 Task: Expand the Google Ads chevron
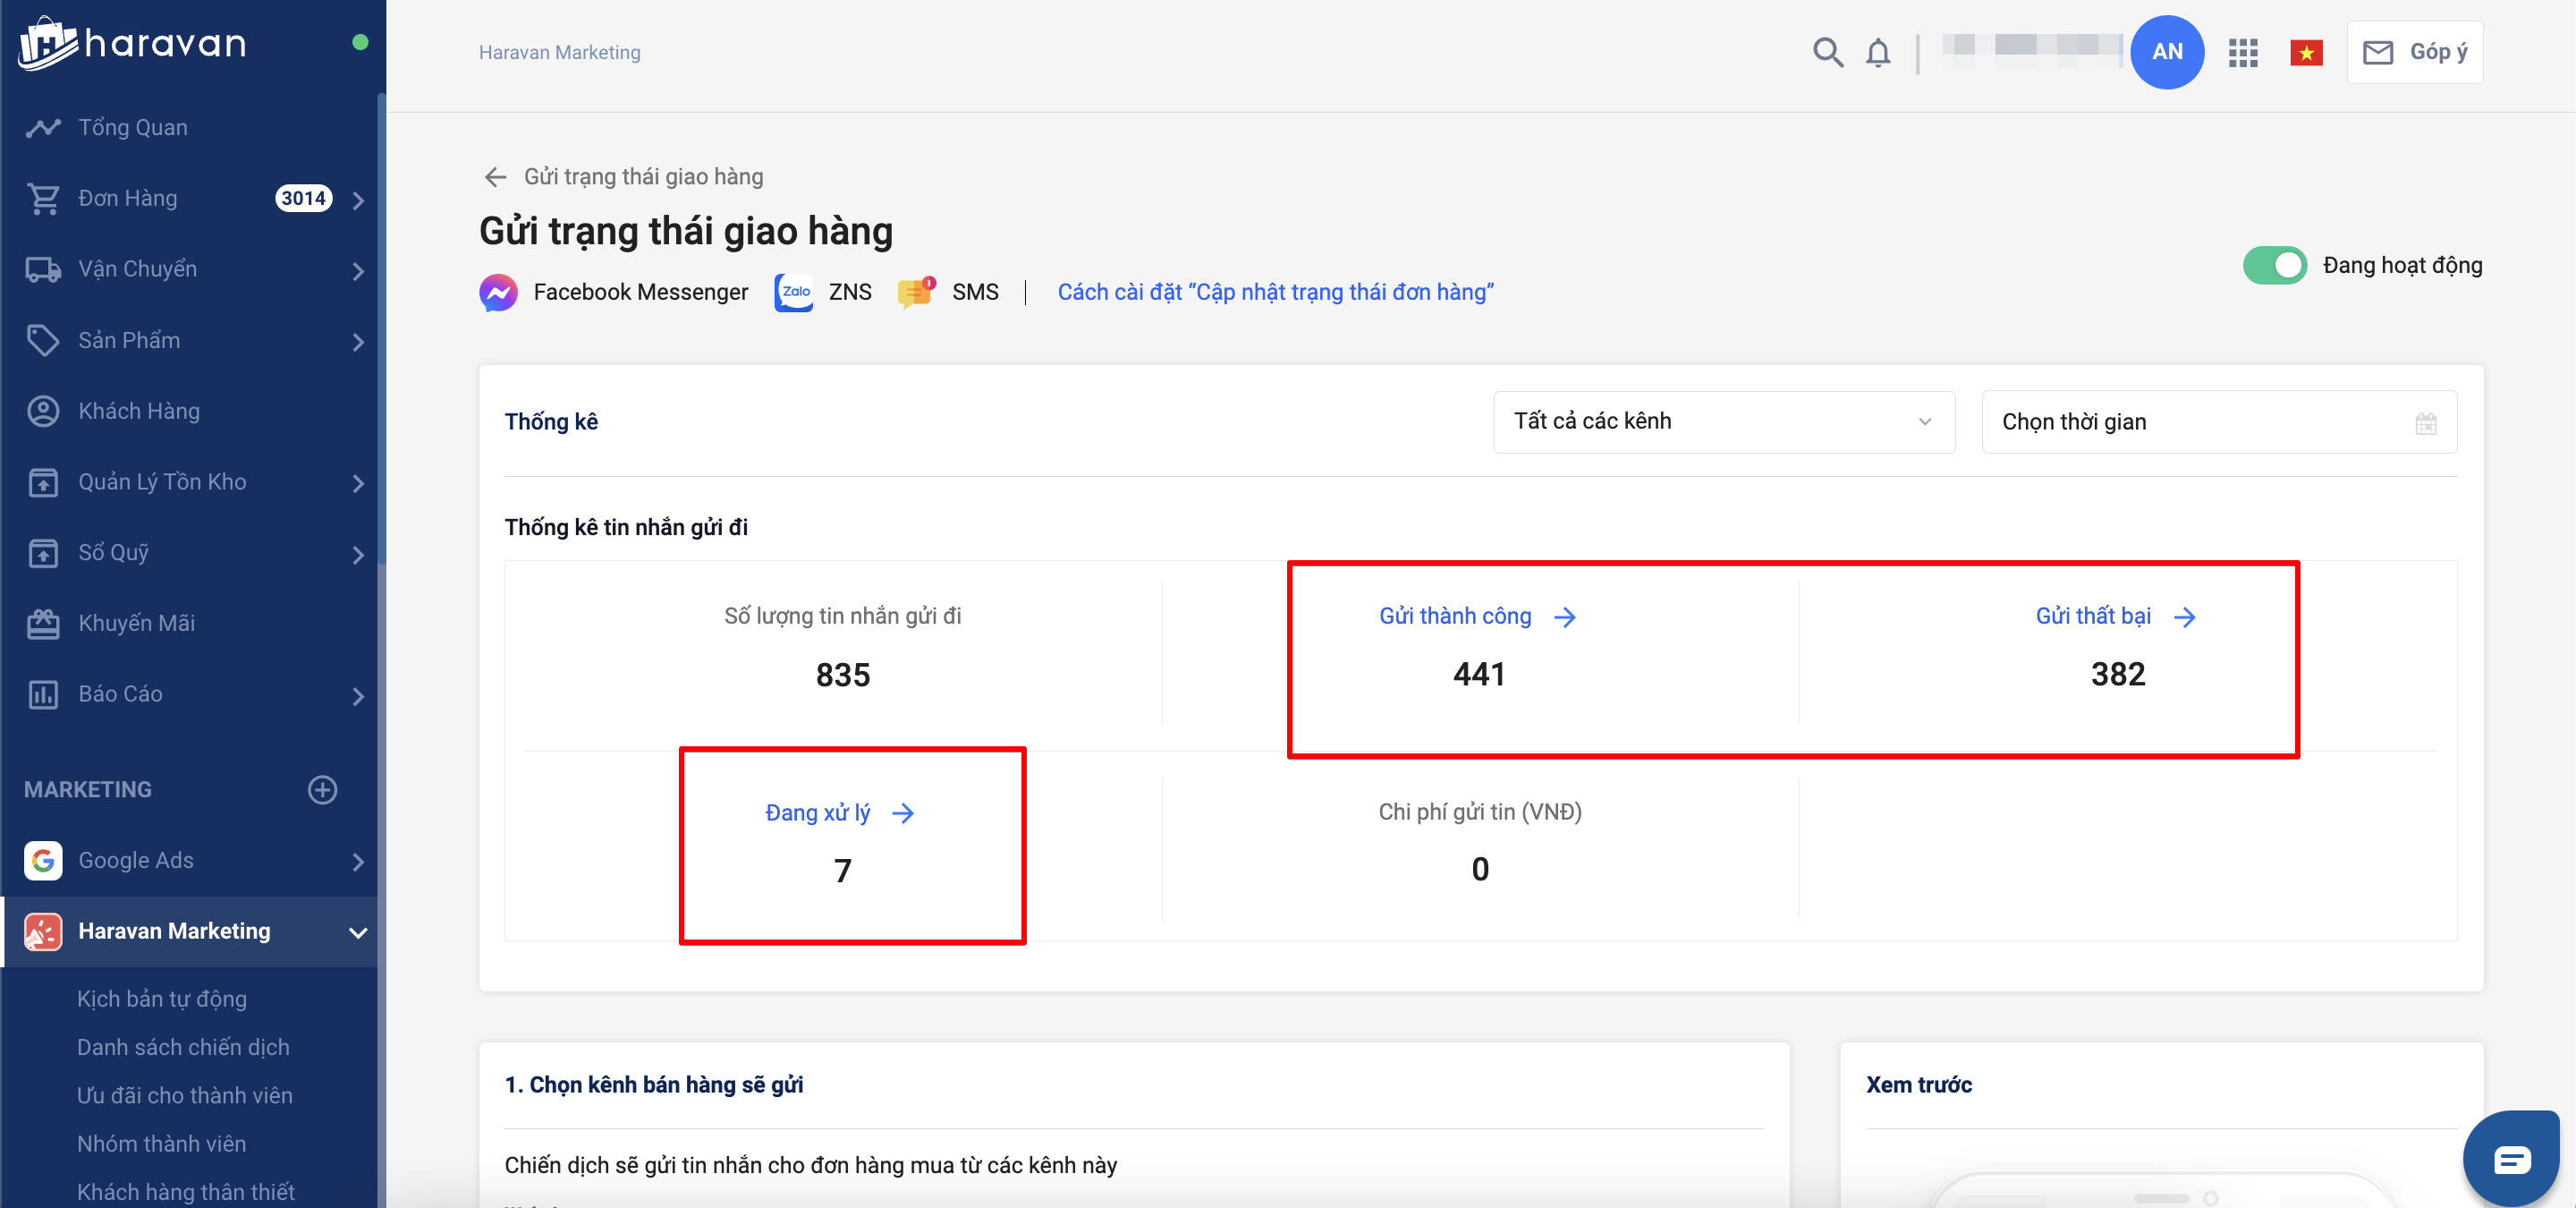(358, 861)
